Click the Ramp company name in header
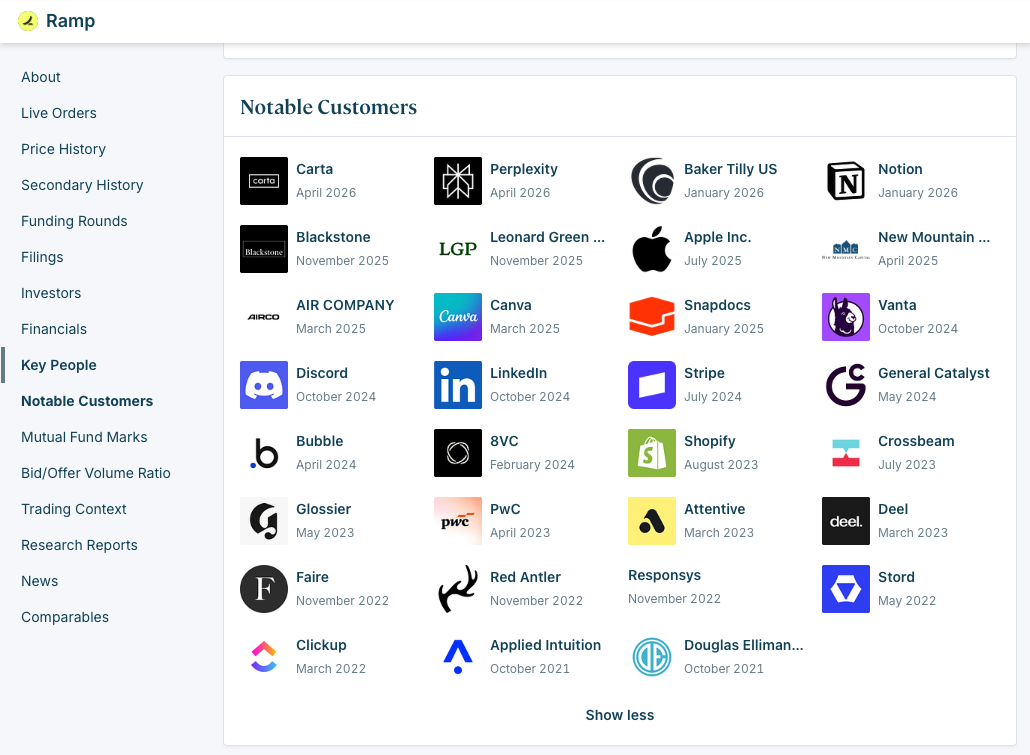 (x=70, y=21)
